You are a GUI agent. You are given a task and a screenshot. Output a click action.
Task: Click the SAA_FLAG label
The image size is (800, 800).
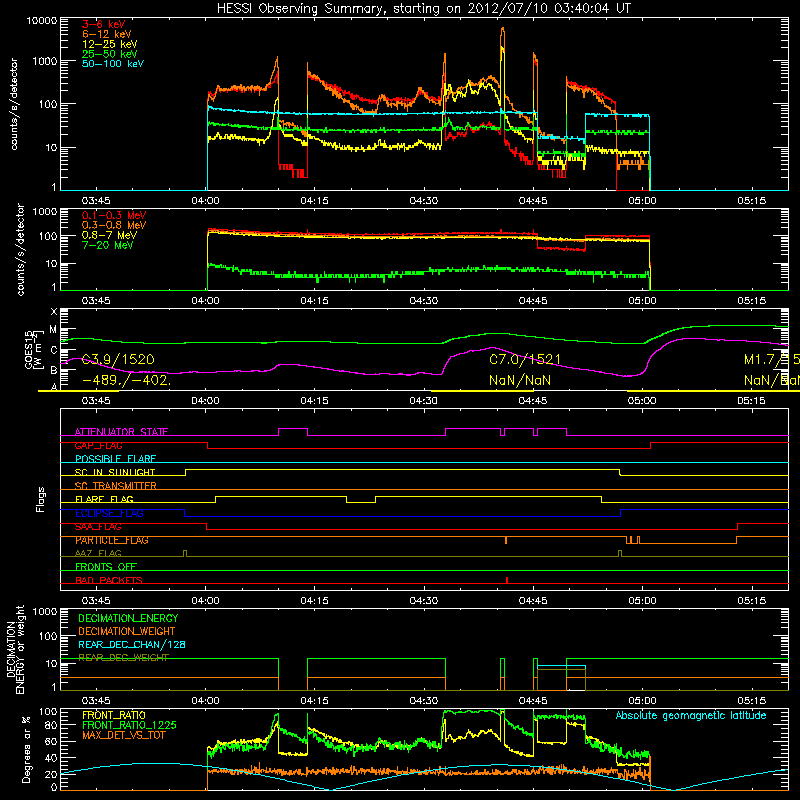(98, 527)
